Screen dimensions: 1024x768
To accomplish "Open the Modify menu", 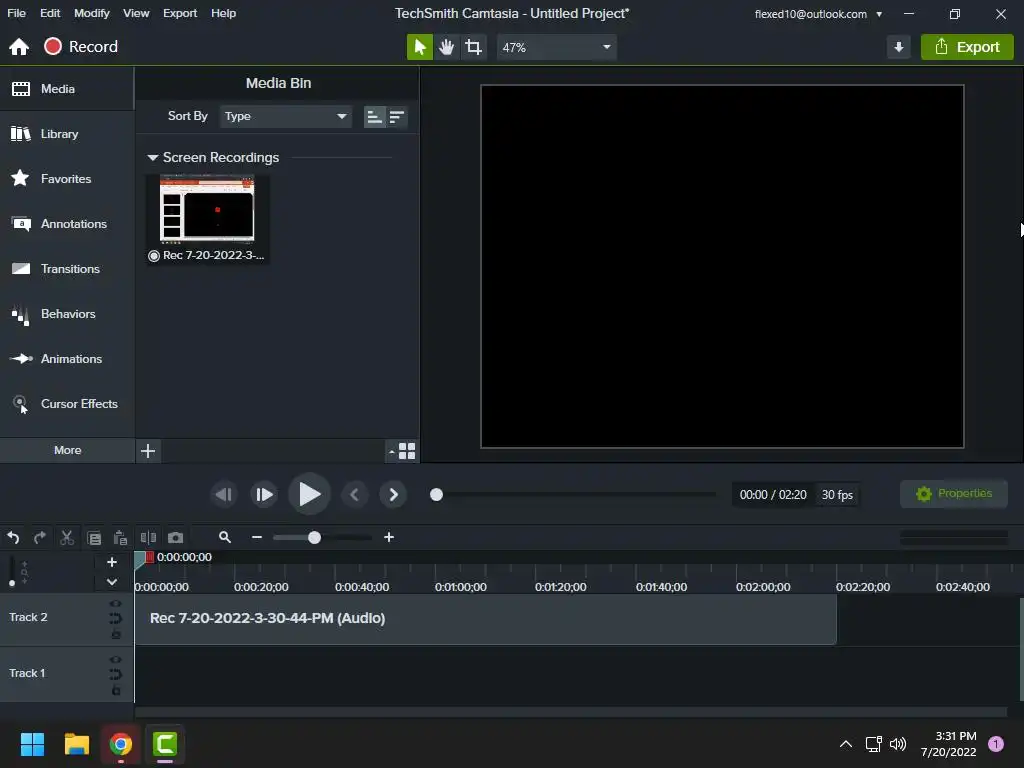I will [x=91, y=13].
